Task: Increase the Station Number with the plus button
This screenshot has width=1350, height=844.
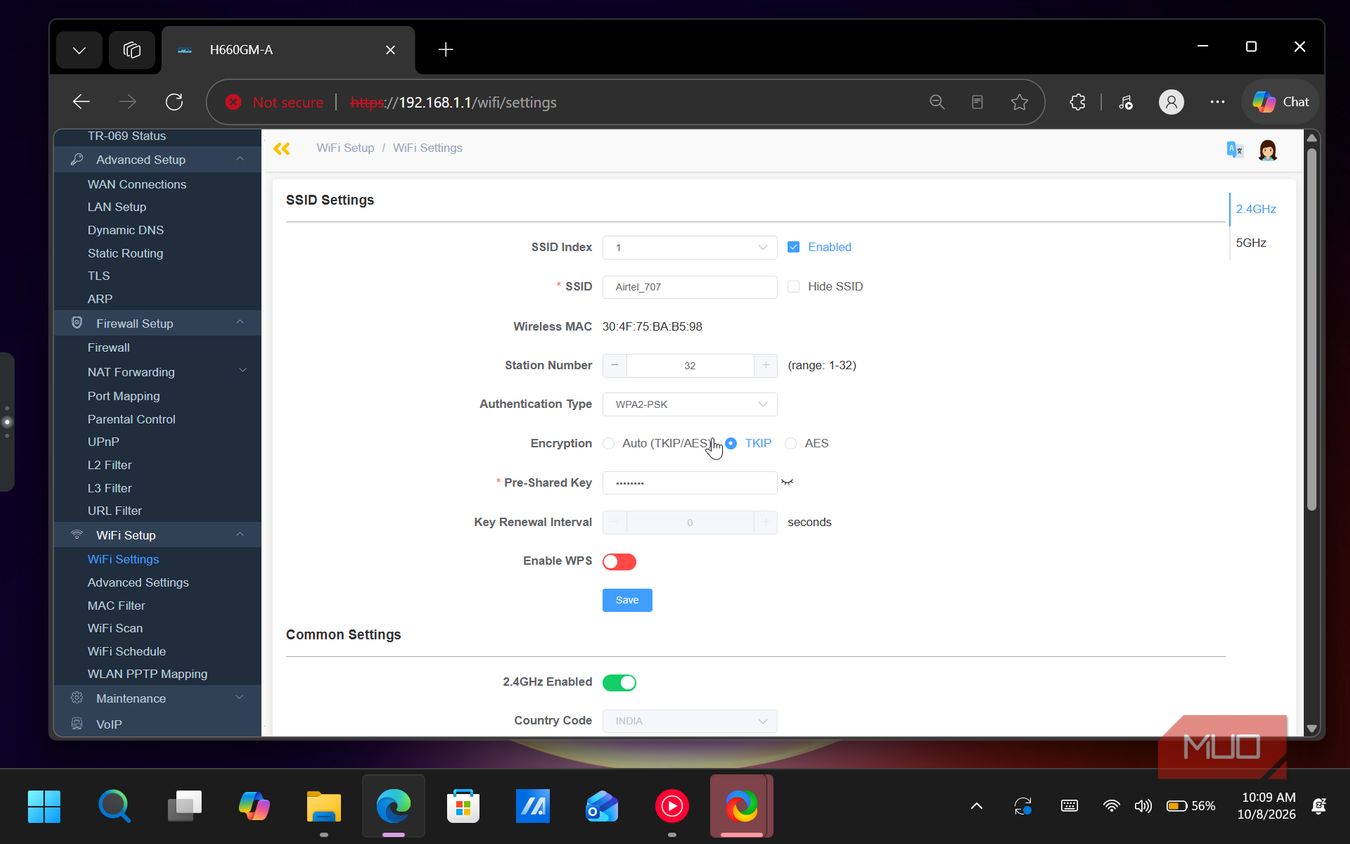Action: (765, 366)
